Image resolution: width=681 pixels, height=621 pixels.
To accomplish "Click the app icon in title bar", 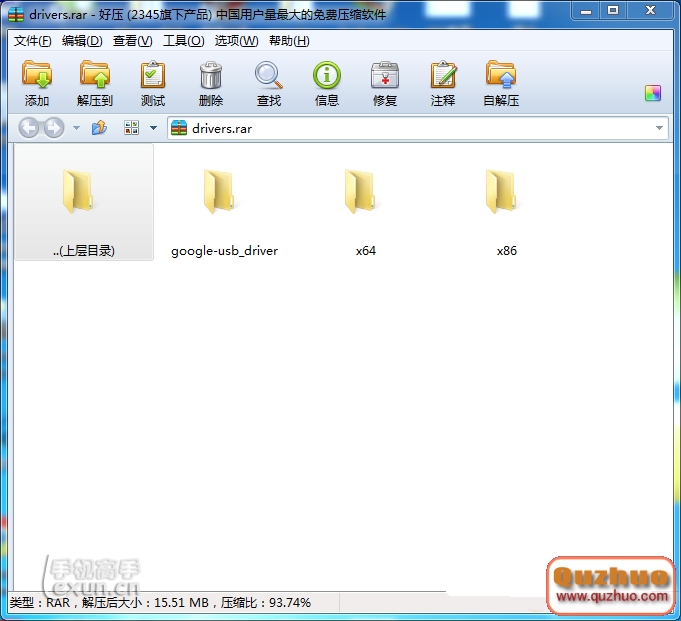I will point(16,14).
